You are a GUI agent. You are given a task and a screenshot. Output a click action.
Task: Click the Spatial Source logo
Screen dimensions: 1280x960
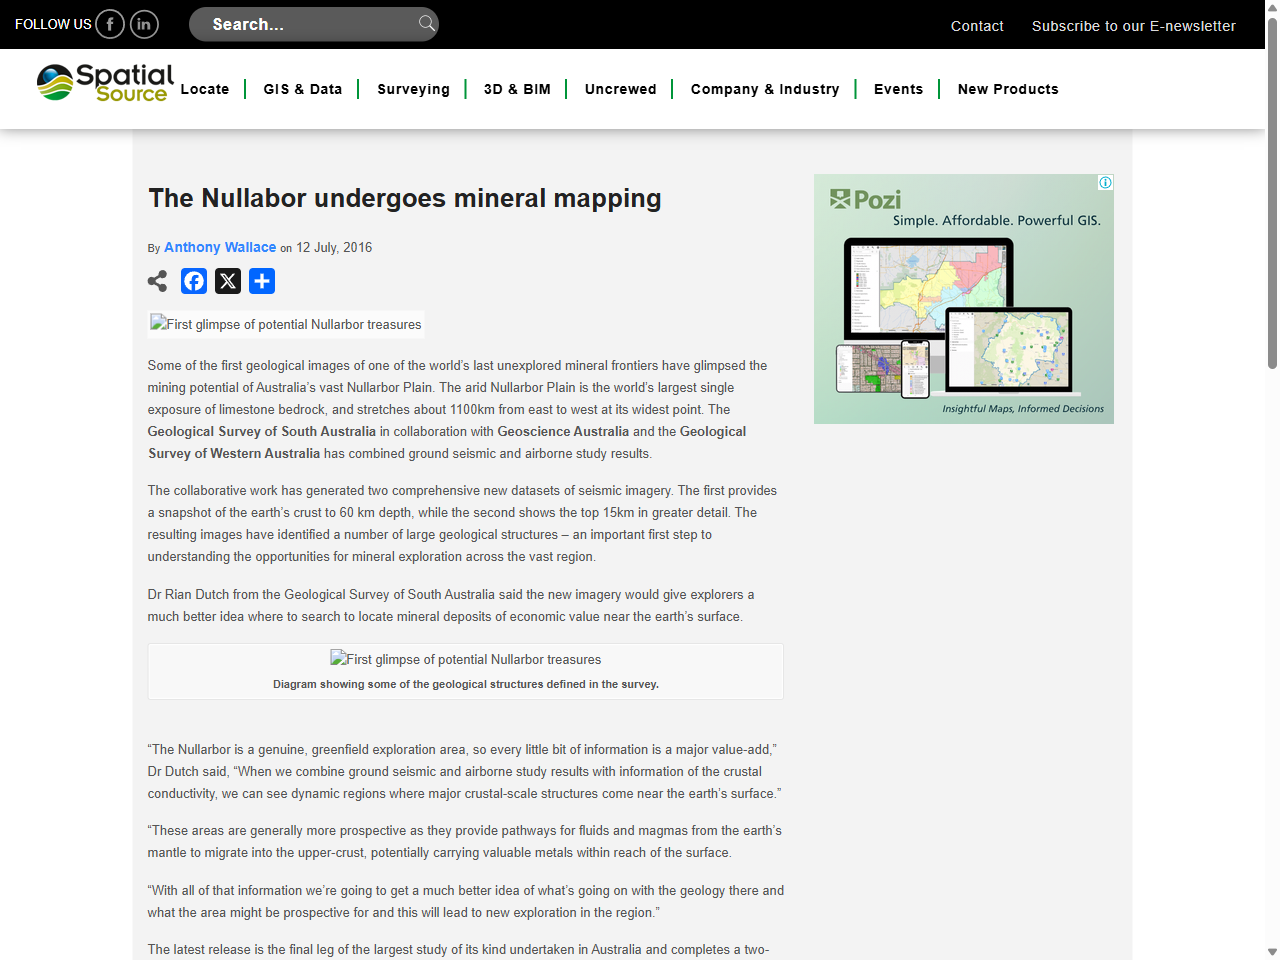coord(106,83)
